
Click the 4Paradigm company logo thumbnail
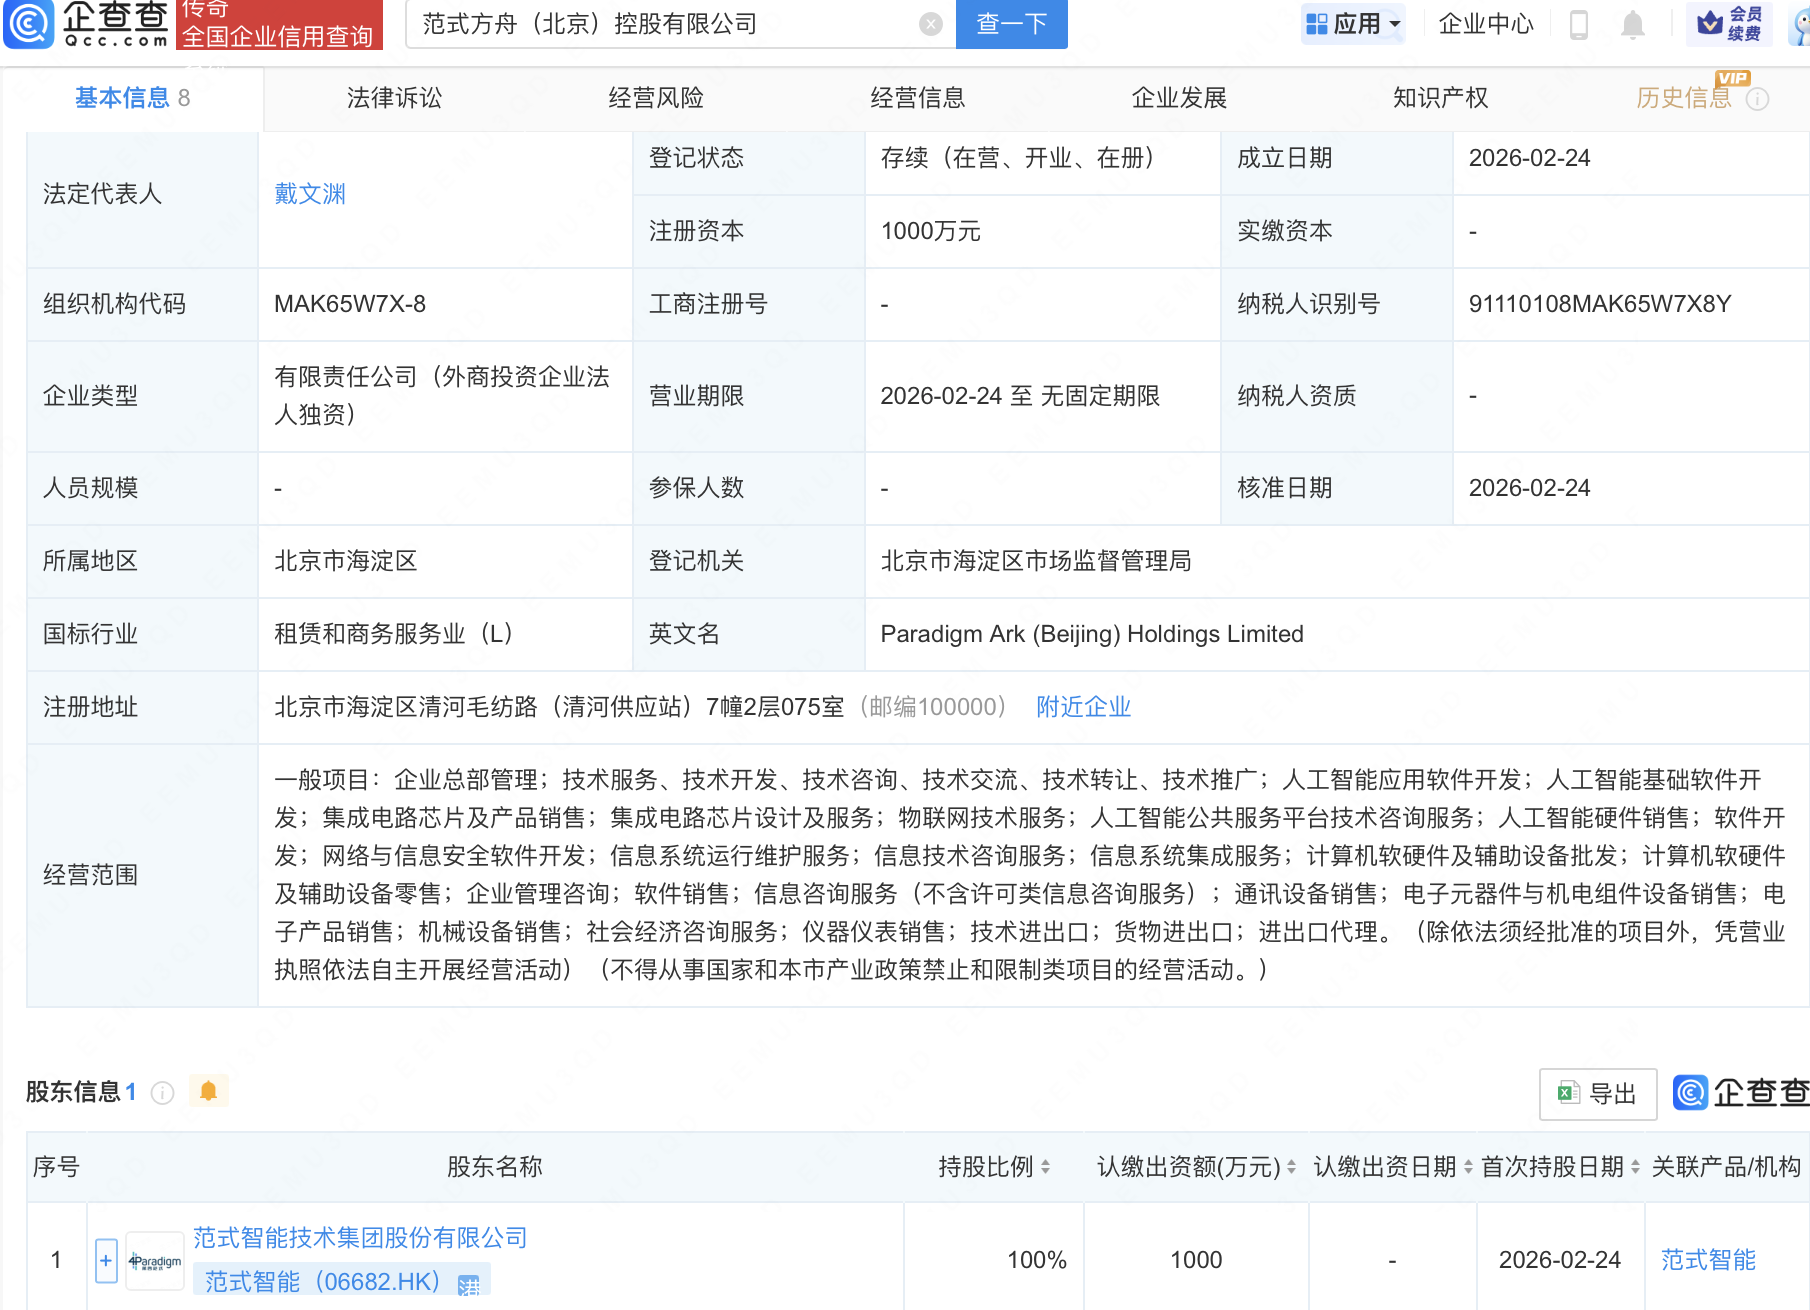coord(154,1260)
